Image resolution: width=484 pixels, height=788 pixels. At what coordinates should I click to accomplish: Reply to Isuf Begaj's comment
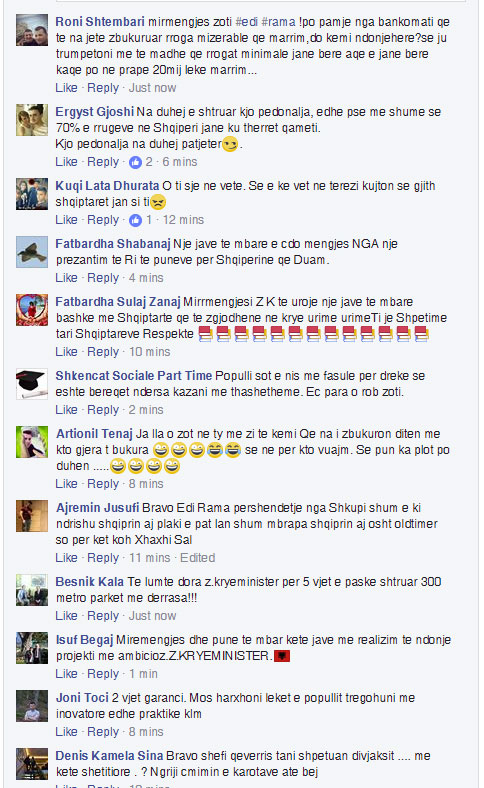point(103,674)
